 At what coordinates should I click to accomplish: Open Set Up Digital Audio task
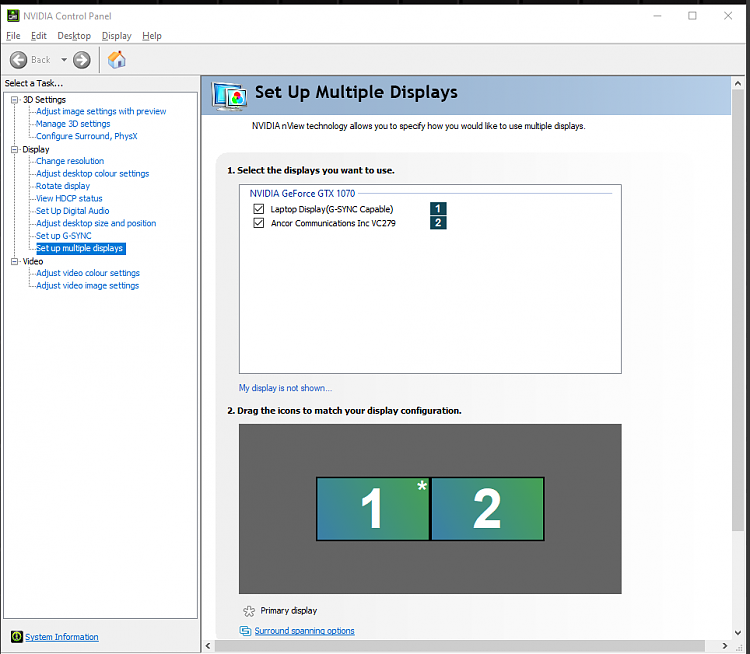[73, 211]
